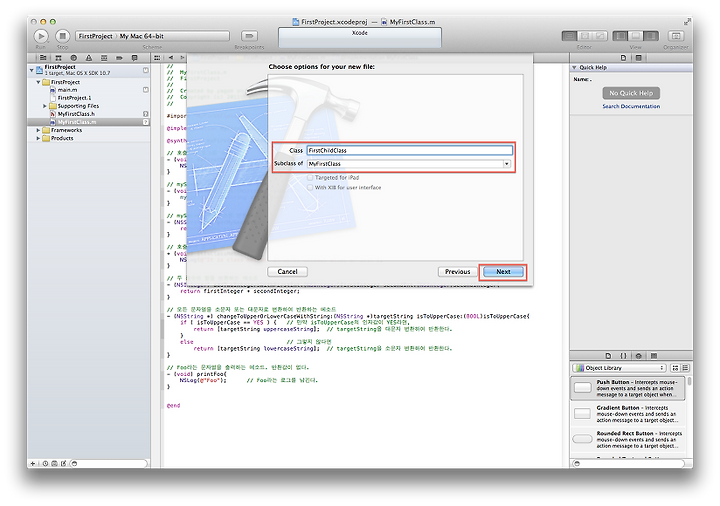Viewport: 720px width, 506px height.
Task: Click the library filter search field
Action: (631, 464)
